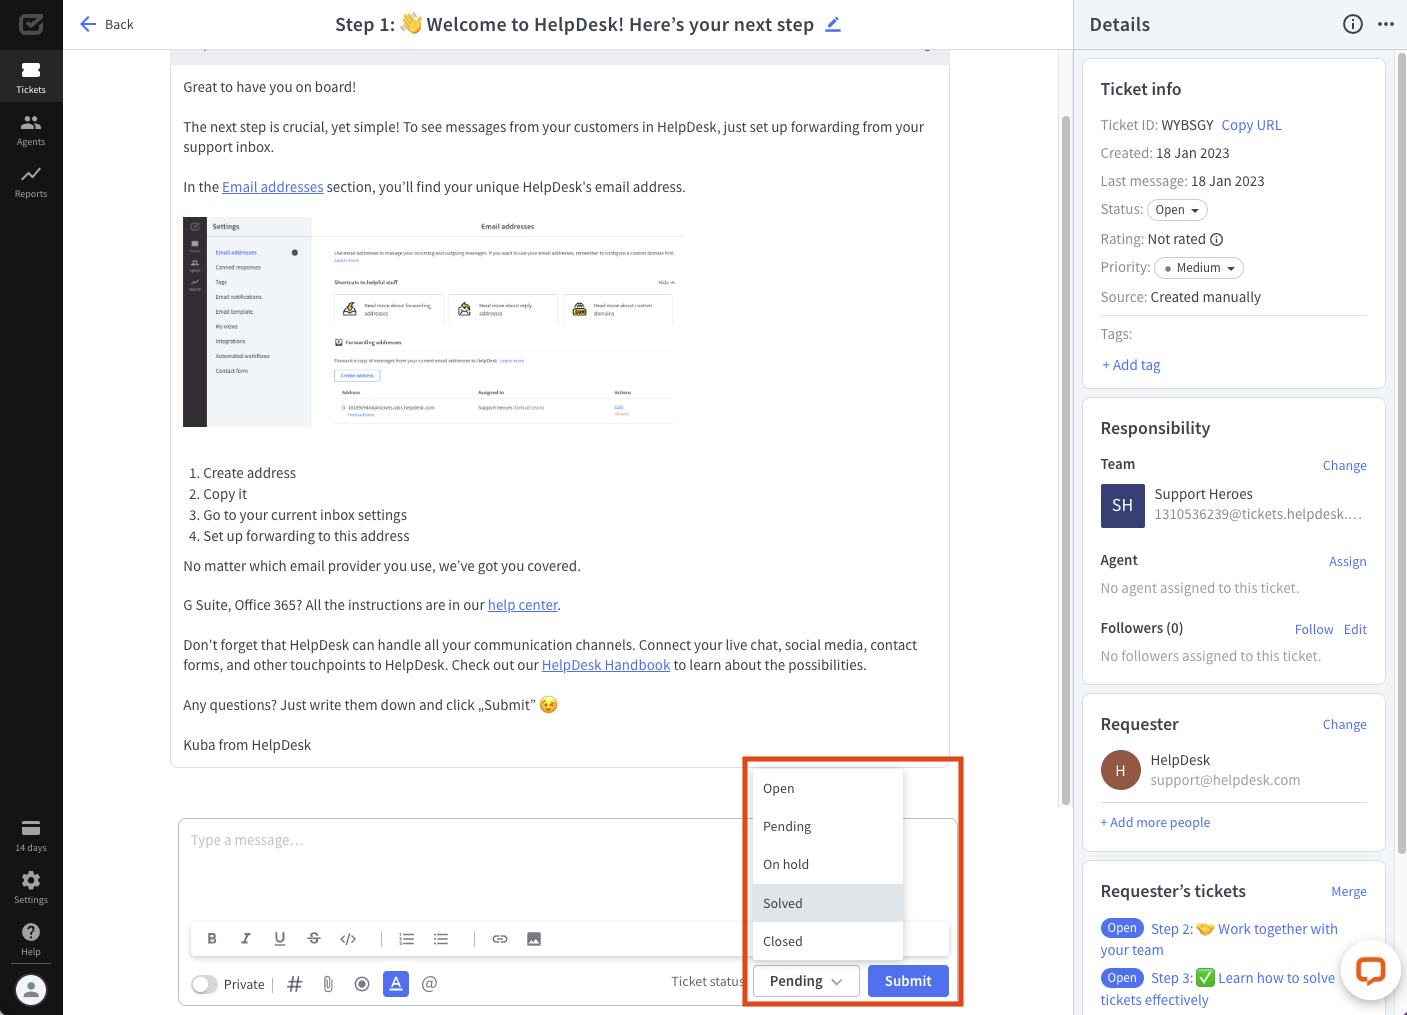Select Closed from the status menu
This screenshot has width=1407, height=1015.
click(827, 941)
